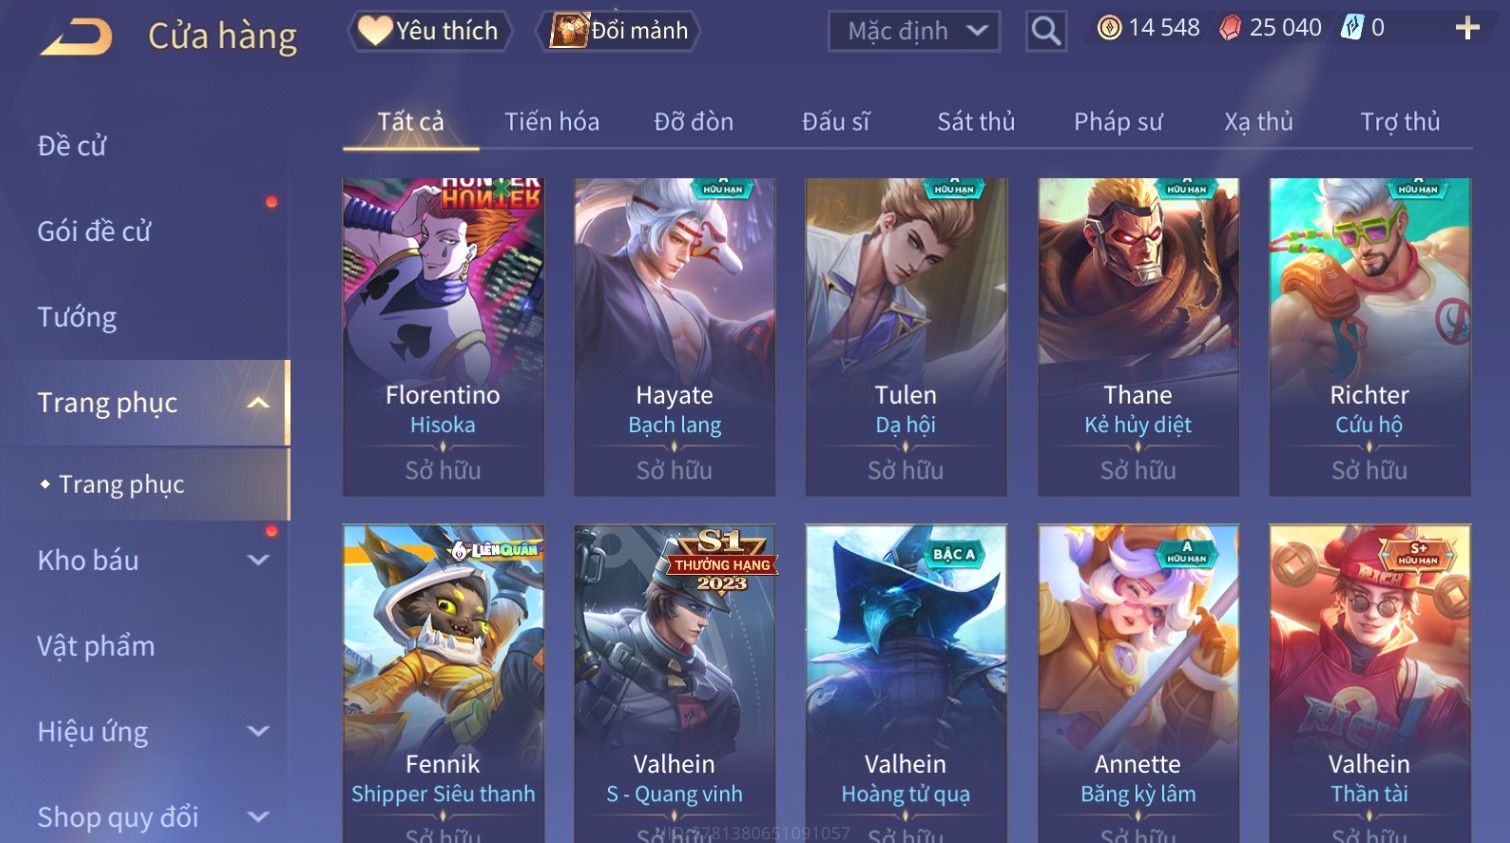This screenshot has height=843, width=1510.
Task: Open Đổi mảnh shard exchange
Action: tap(618, 31)
